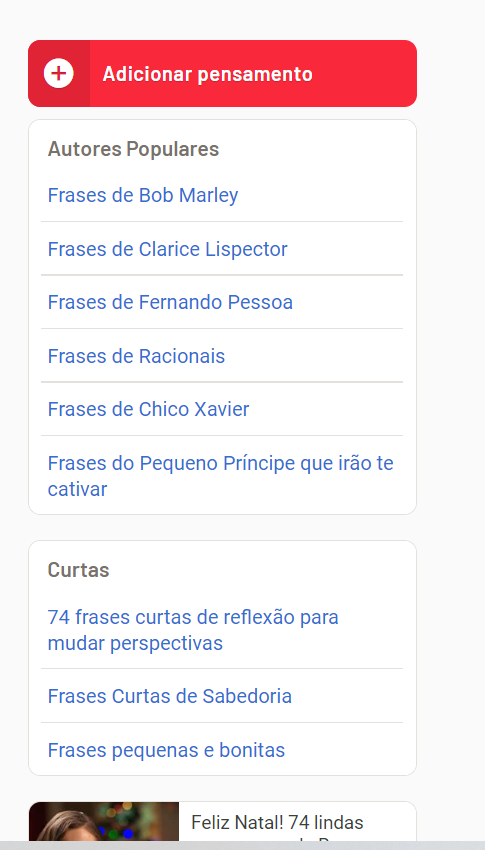
Task: Click the Curtas section heading
Action: coord(79,570)
